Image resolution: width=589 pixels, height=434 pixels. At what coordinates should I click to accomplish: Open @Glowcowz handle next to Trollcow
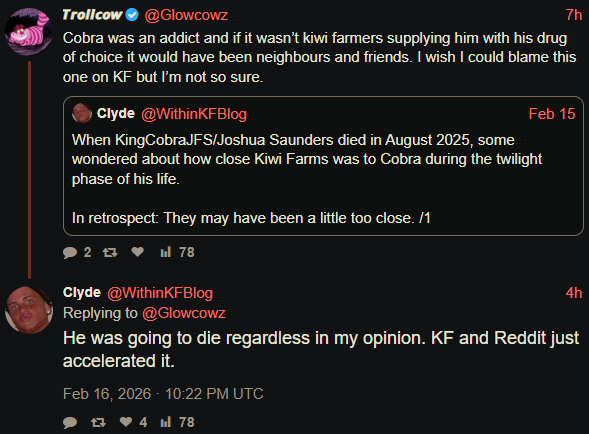tap(186, 15)
